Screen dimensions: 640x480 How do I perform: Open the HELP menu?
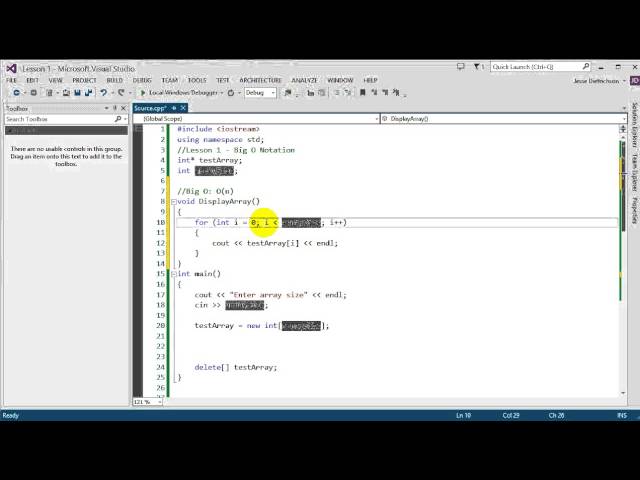pyautogui.click(x=370, y=80)
